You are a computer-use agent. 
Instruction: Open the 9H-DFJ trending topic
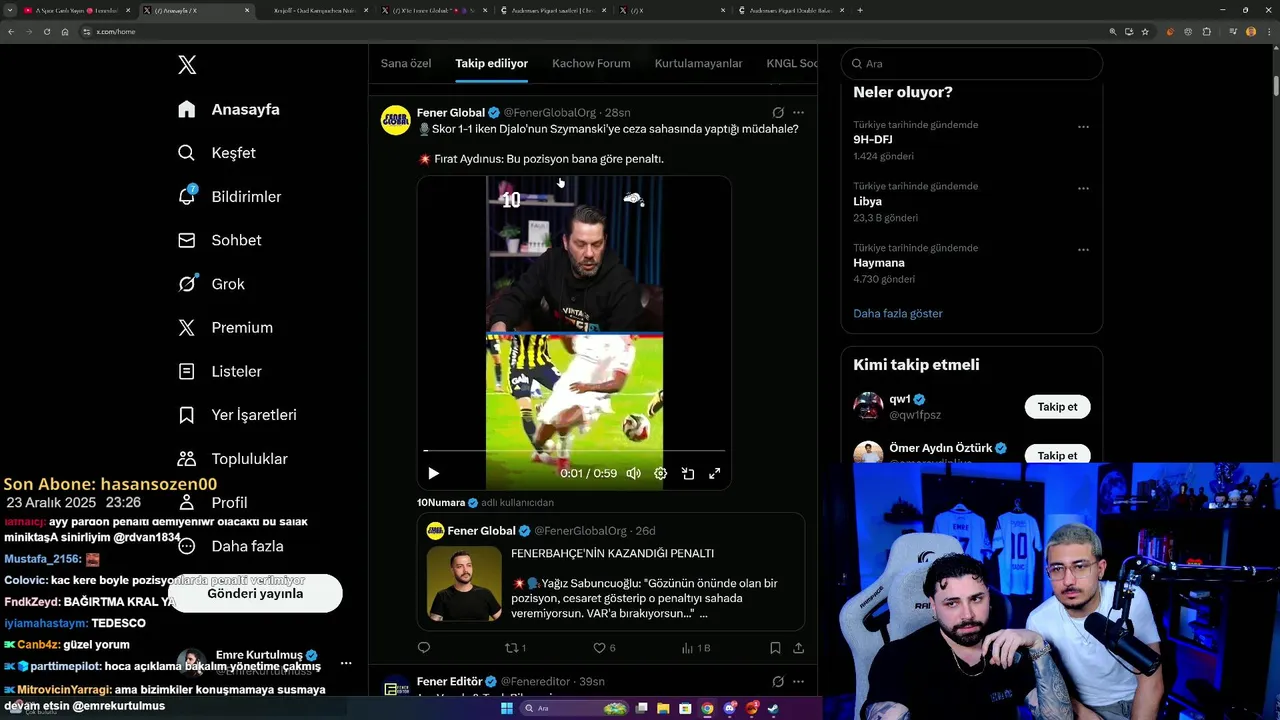click(x=872, y=140)
